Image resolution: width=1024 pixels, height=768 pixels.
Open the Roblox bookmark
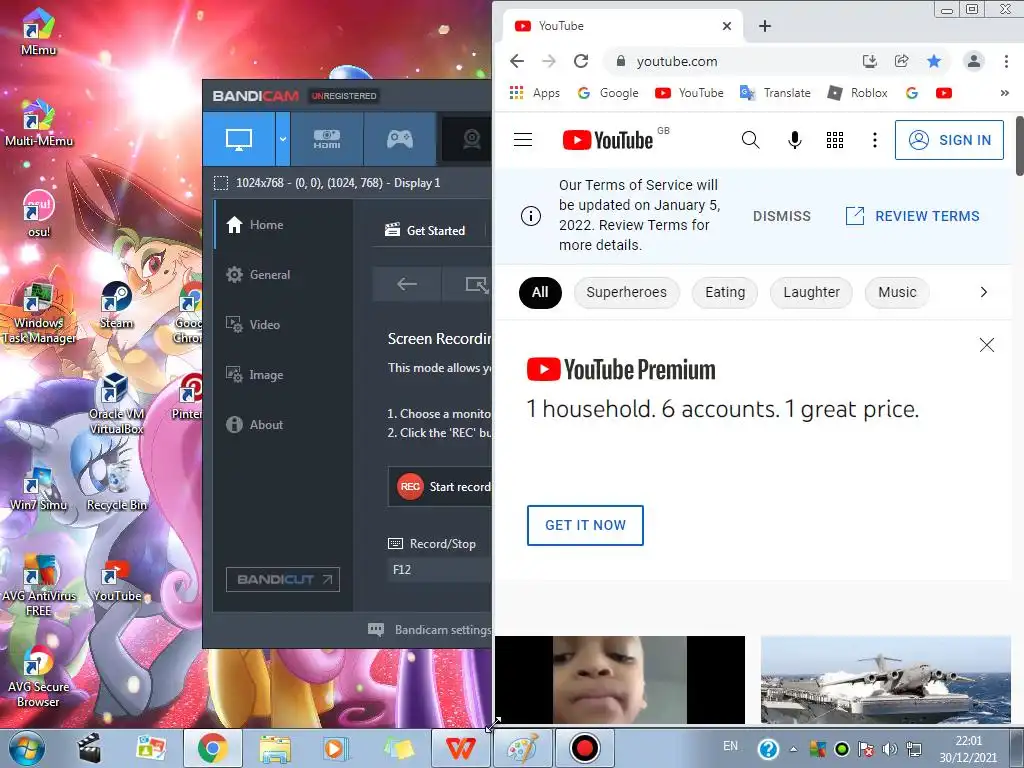coord(857,93)
